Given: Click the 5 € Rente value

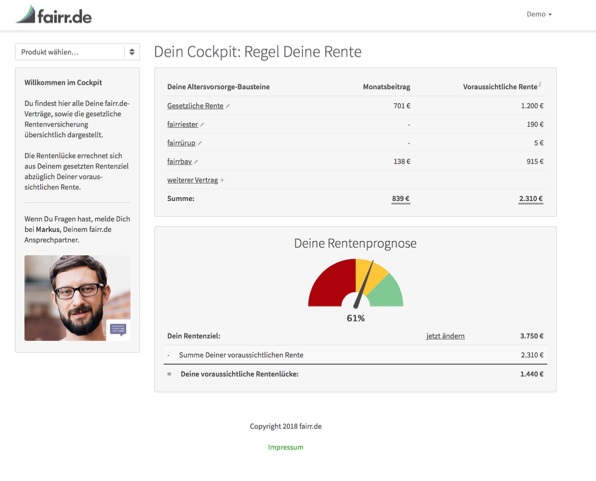Looking at the screenshot, I should point(539,143).
